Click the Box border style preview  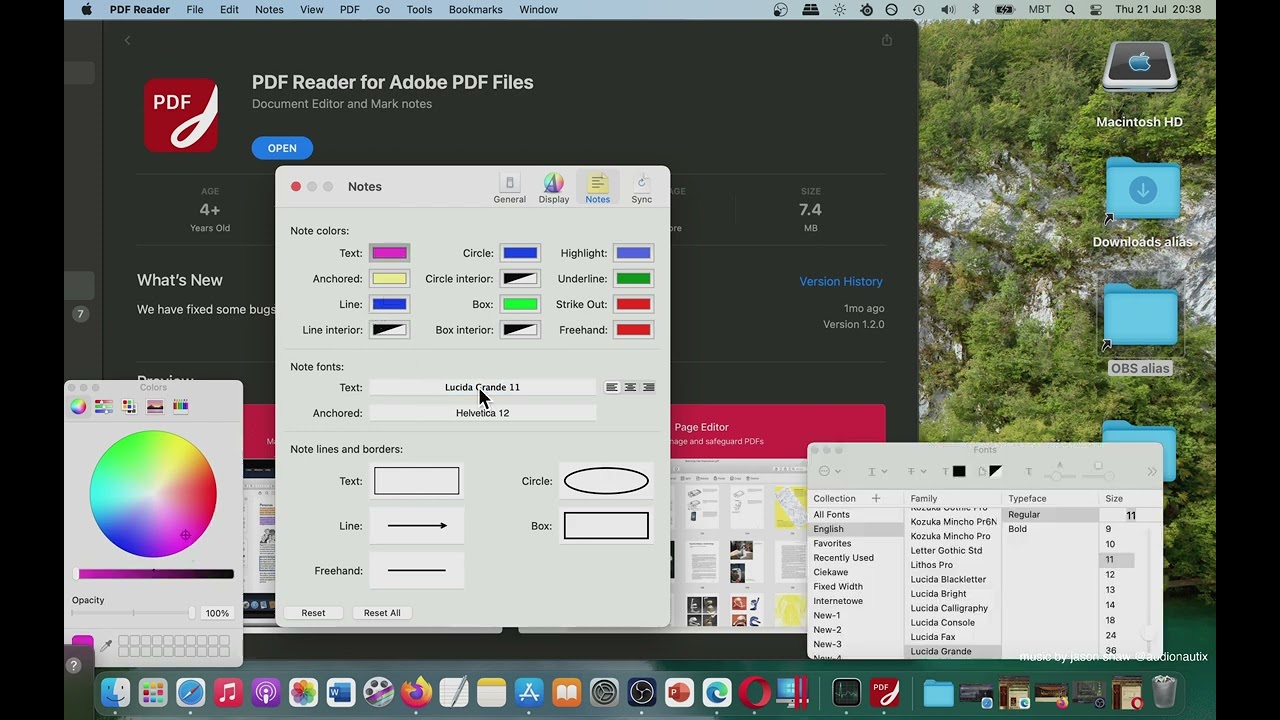[x=606, y=526]
